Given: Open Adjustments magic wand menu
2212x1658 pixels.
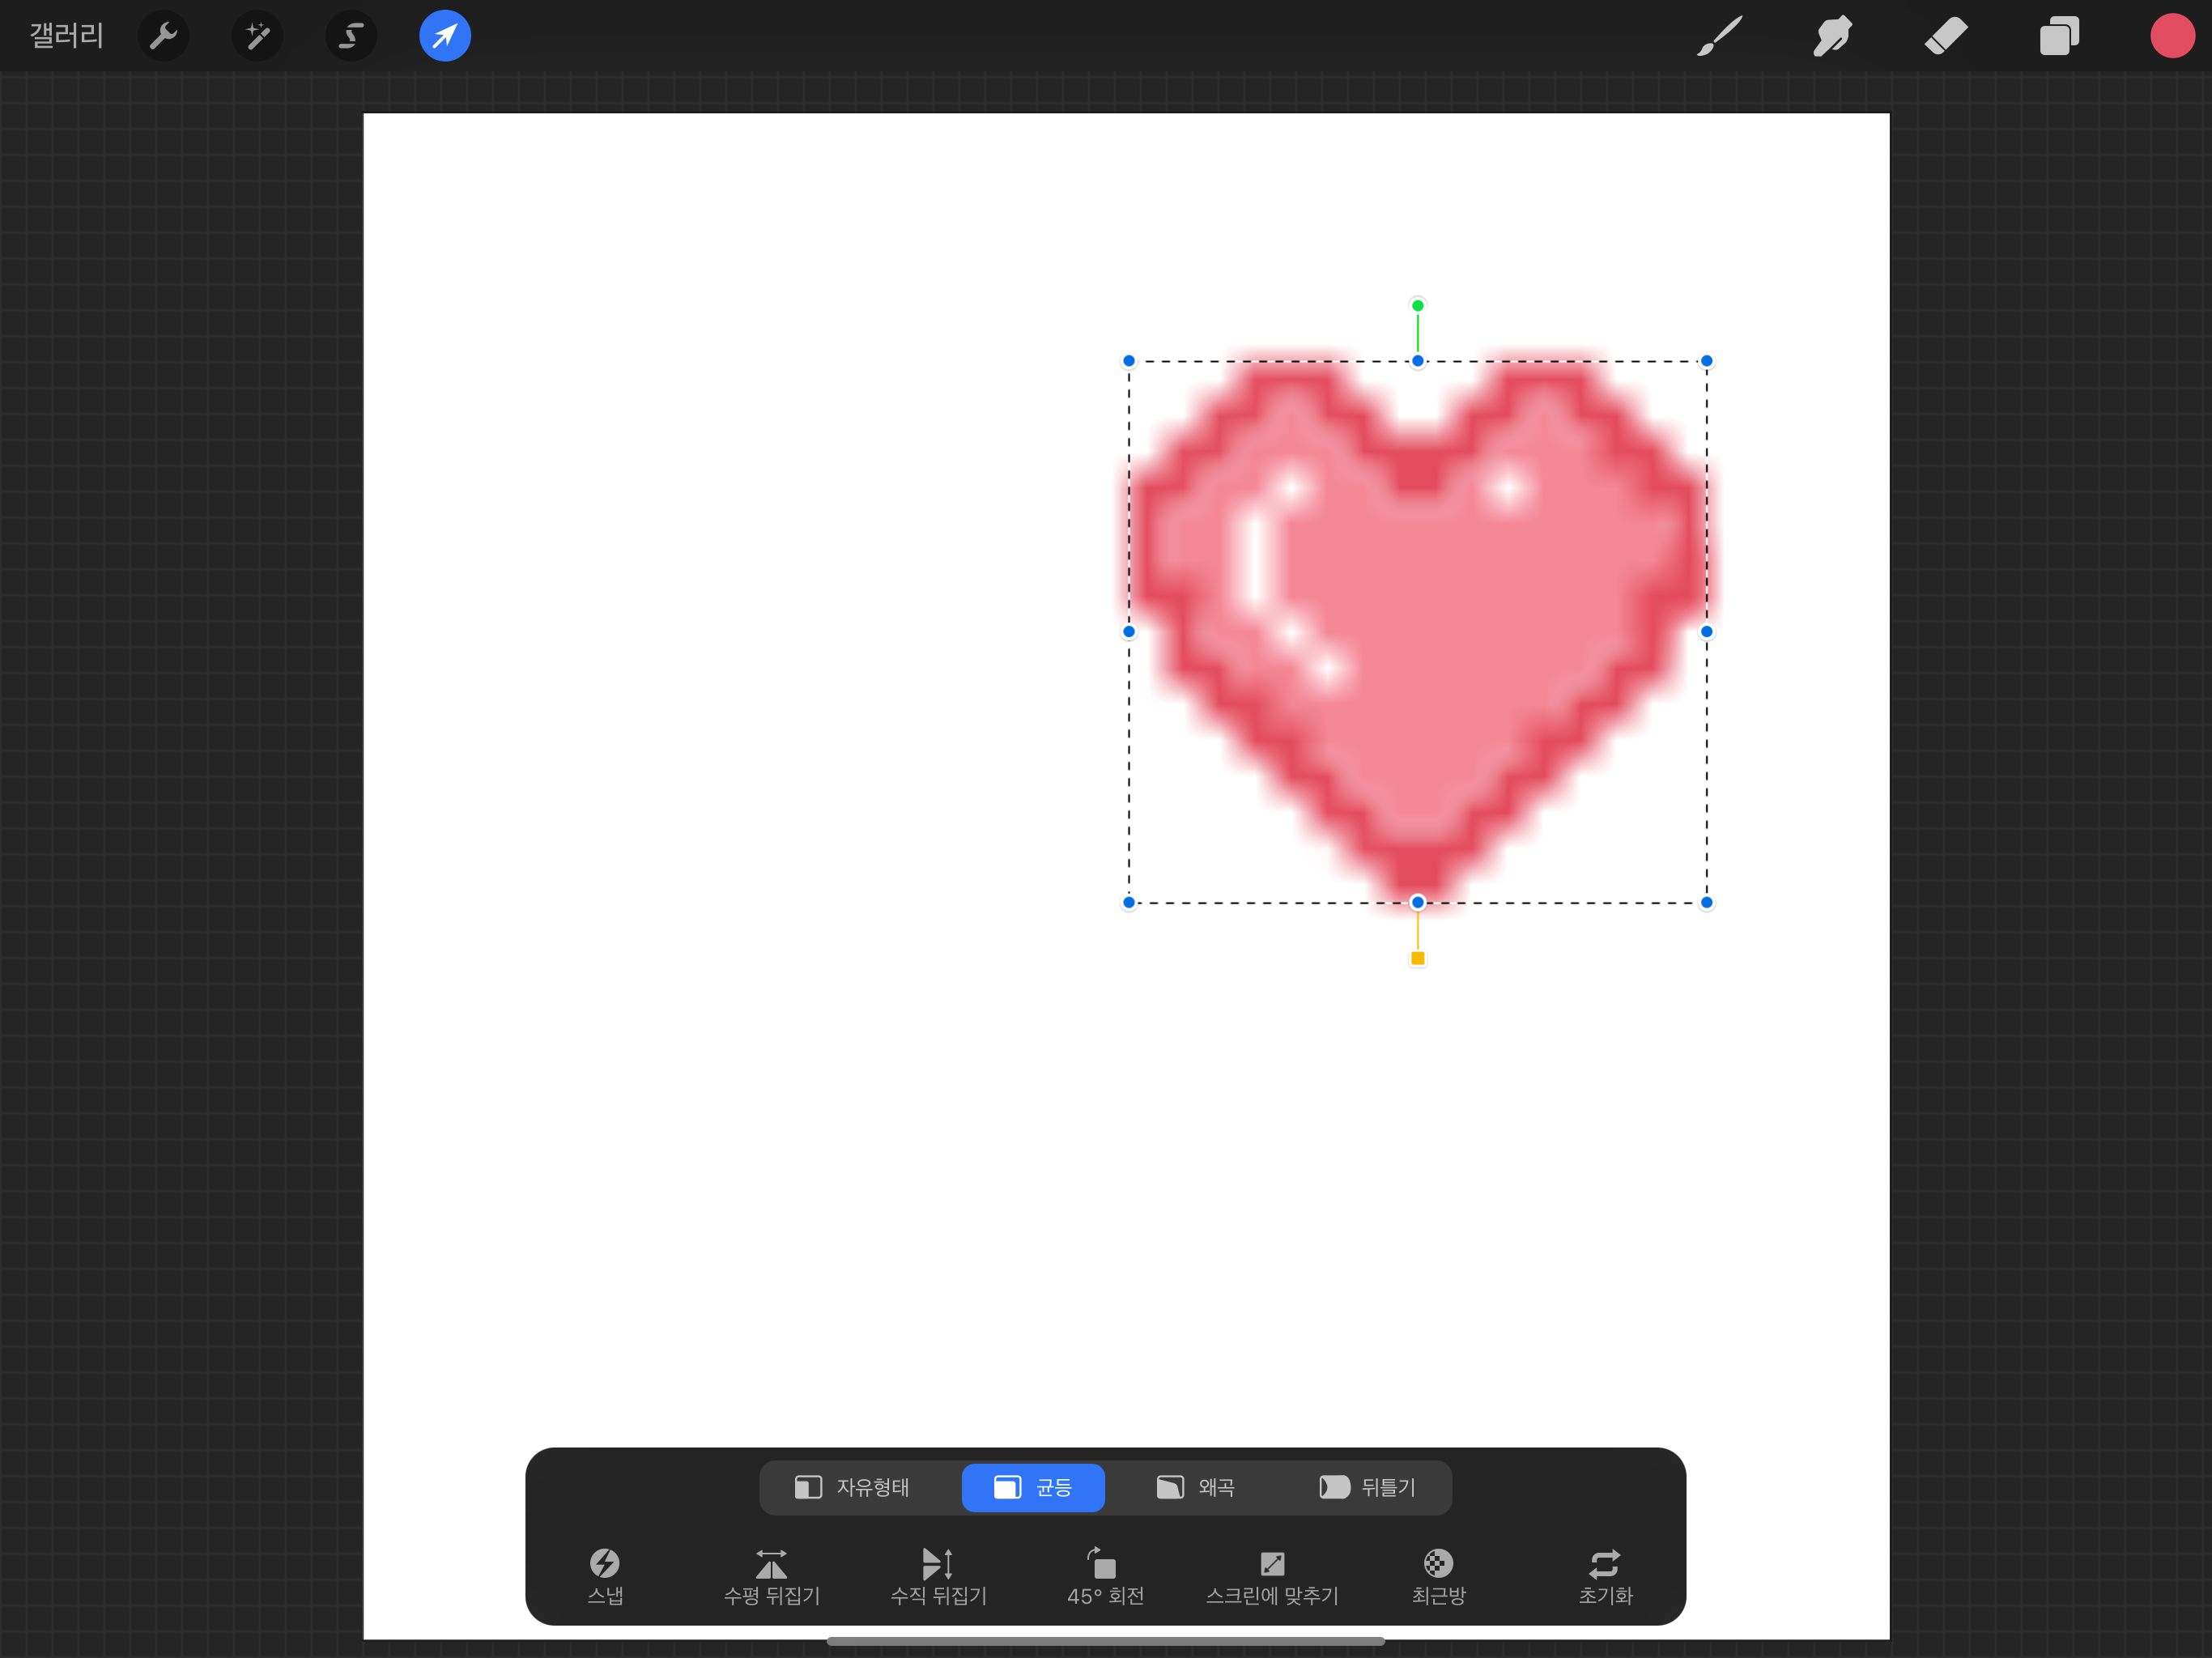Looking at the screenshot, I should [x=257, y=37].
